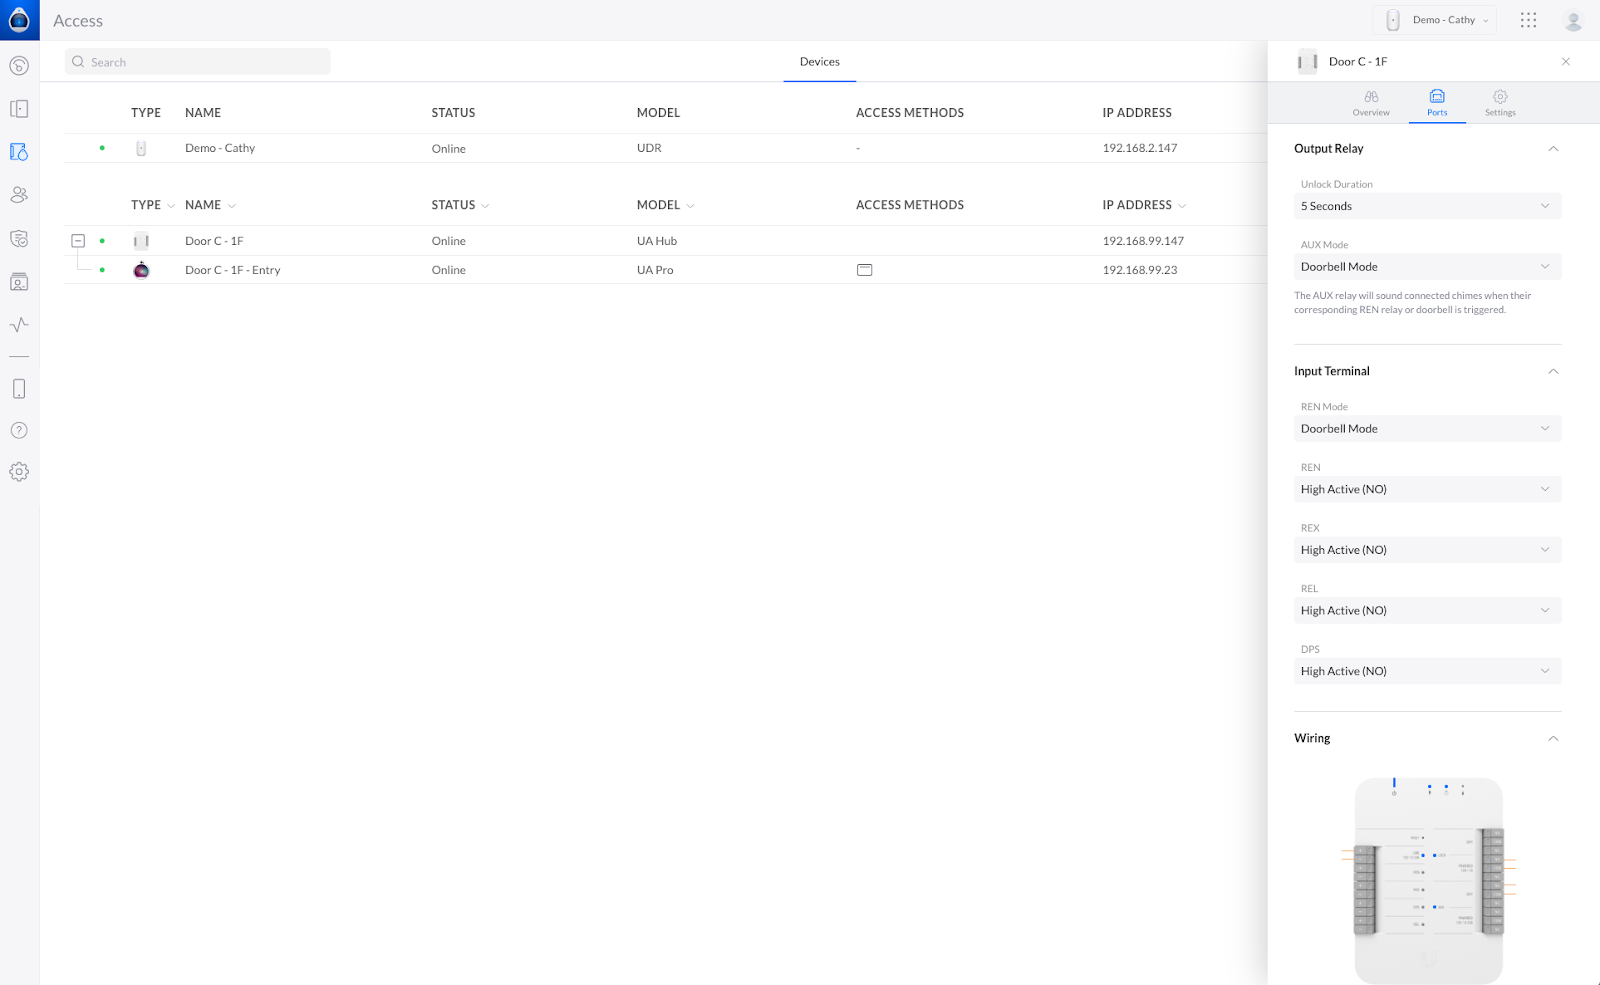Open the REX High Active dropdown
The image size is (1600, 985).
point(1426,550)
